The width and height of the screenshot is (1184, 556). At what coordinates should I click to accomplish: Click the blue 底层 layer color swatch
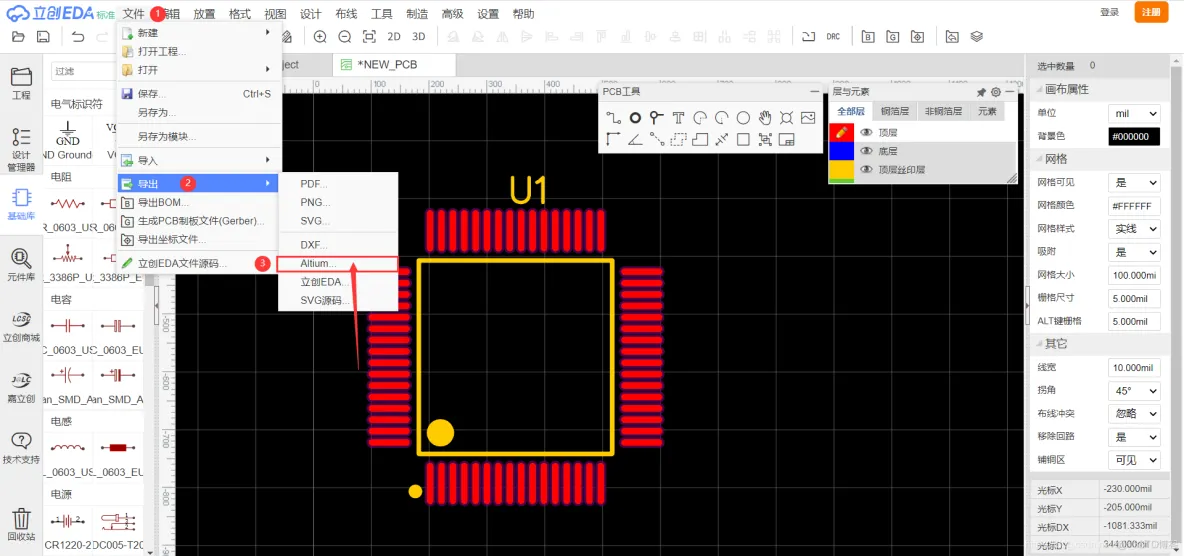pyautogui.click(x=841, y=151)
